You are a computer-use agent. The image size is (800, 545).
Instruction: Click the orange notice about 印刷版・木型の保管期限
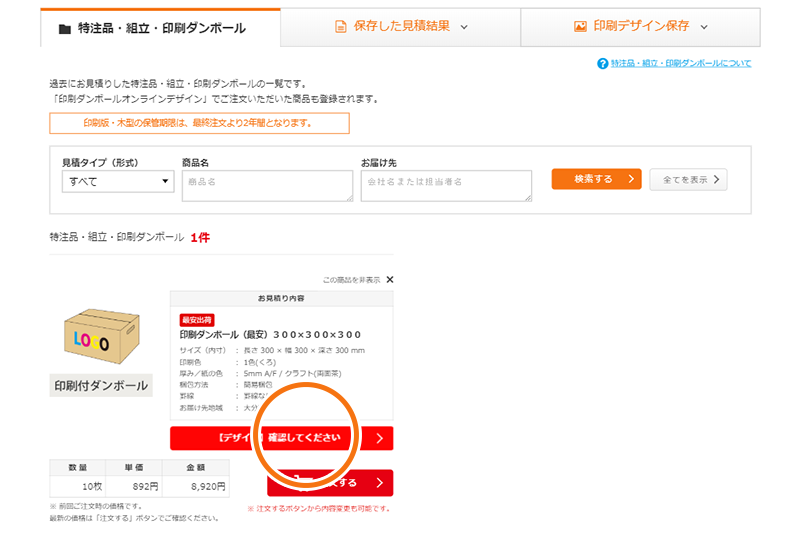click(x=199, y=123)
